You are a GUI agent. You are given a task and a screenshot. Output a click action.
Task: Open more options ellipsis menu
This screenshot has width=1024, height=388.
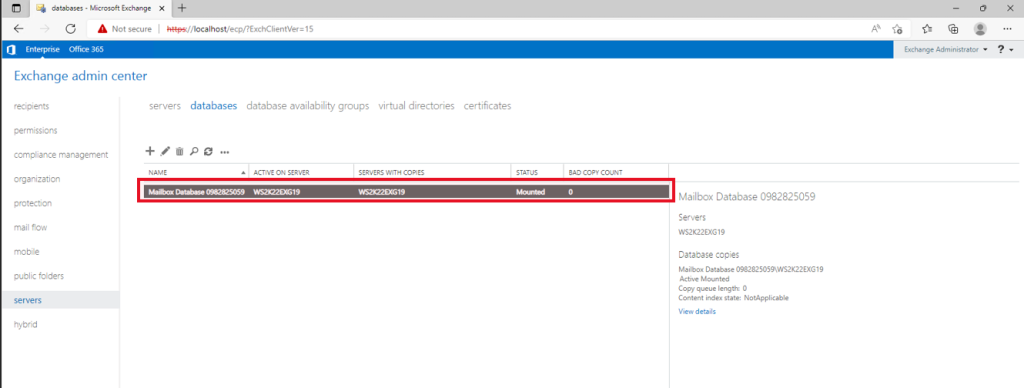(225, 152)
